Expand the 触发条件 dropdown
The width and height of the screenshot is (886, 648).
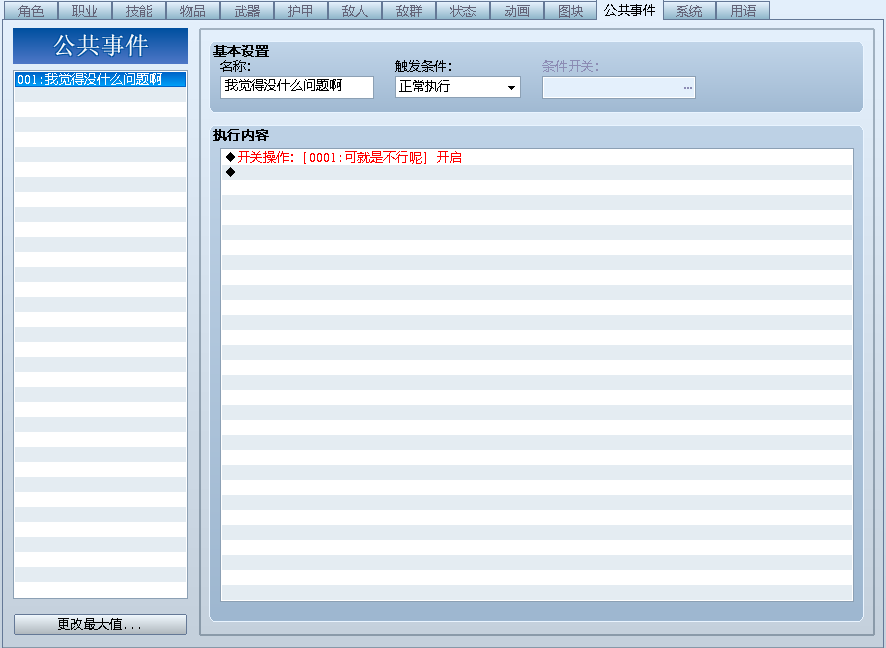point(458,87)
